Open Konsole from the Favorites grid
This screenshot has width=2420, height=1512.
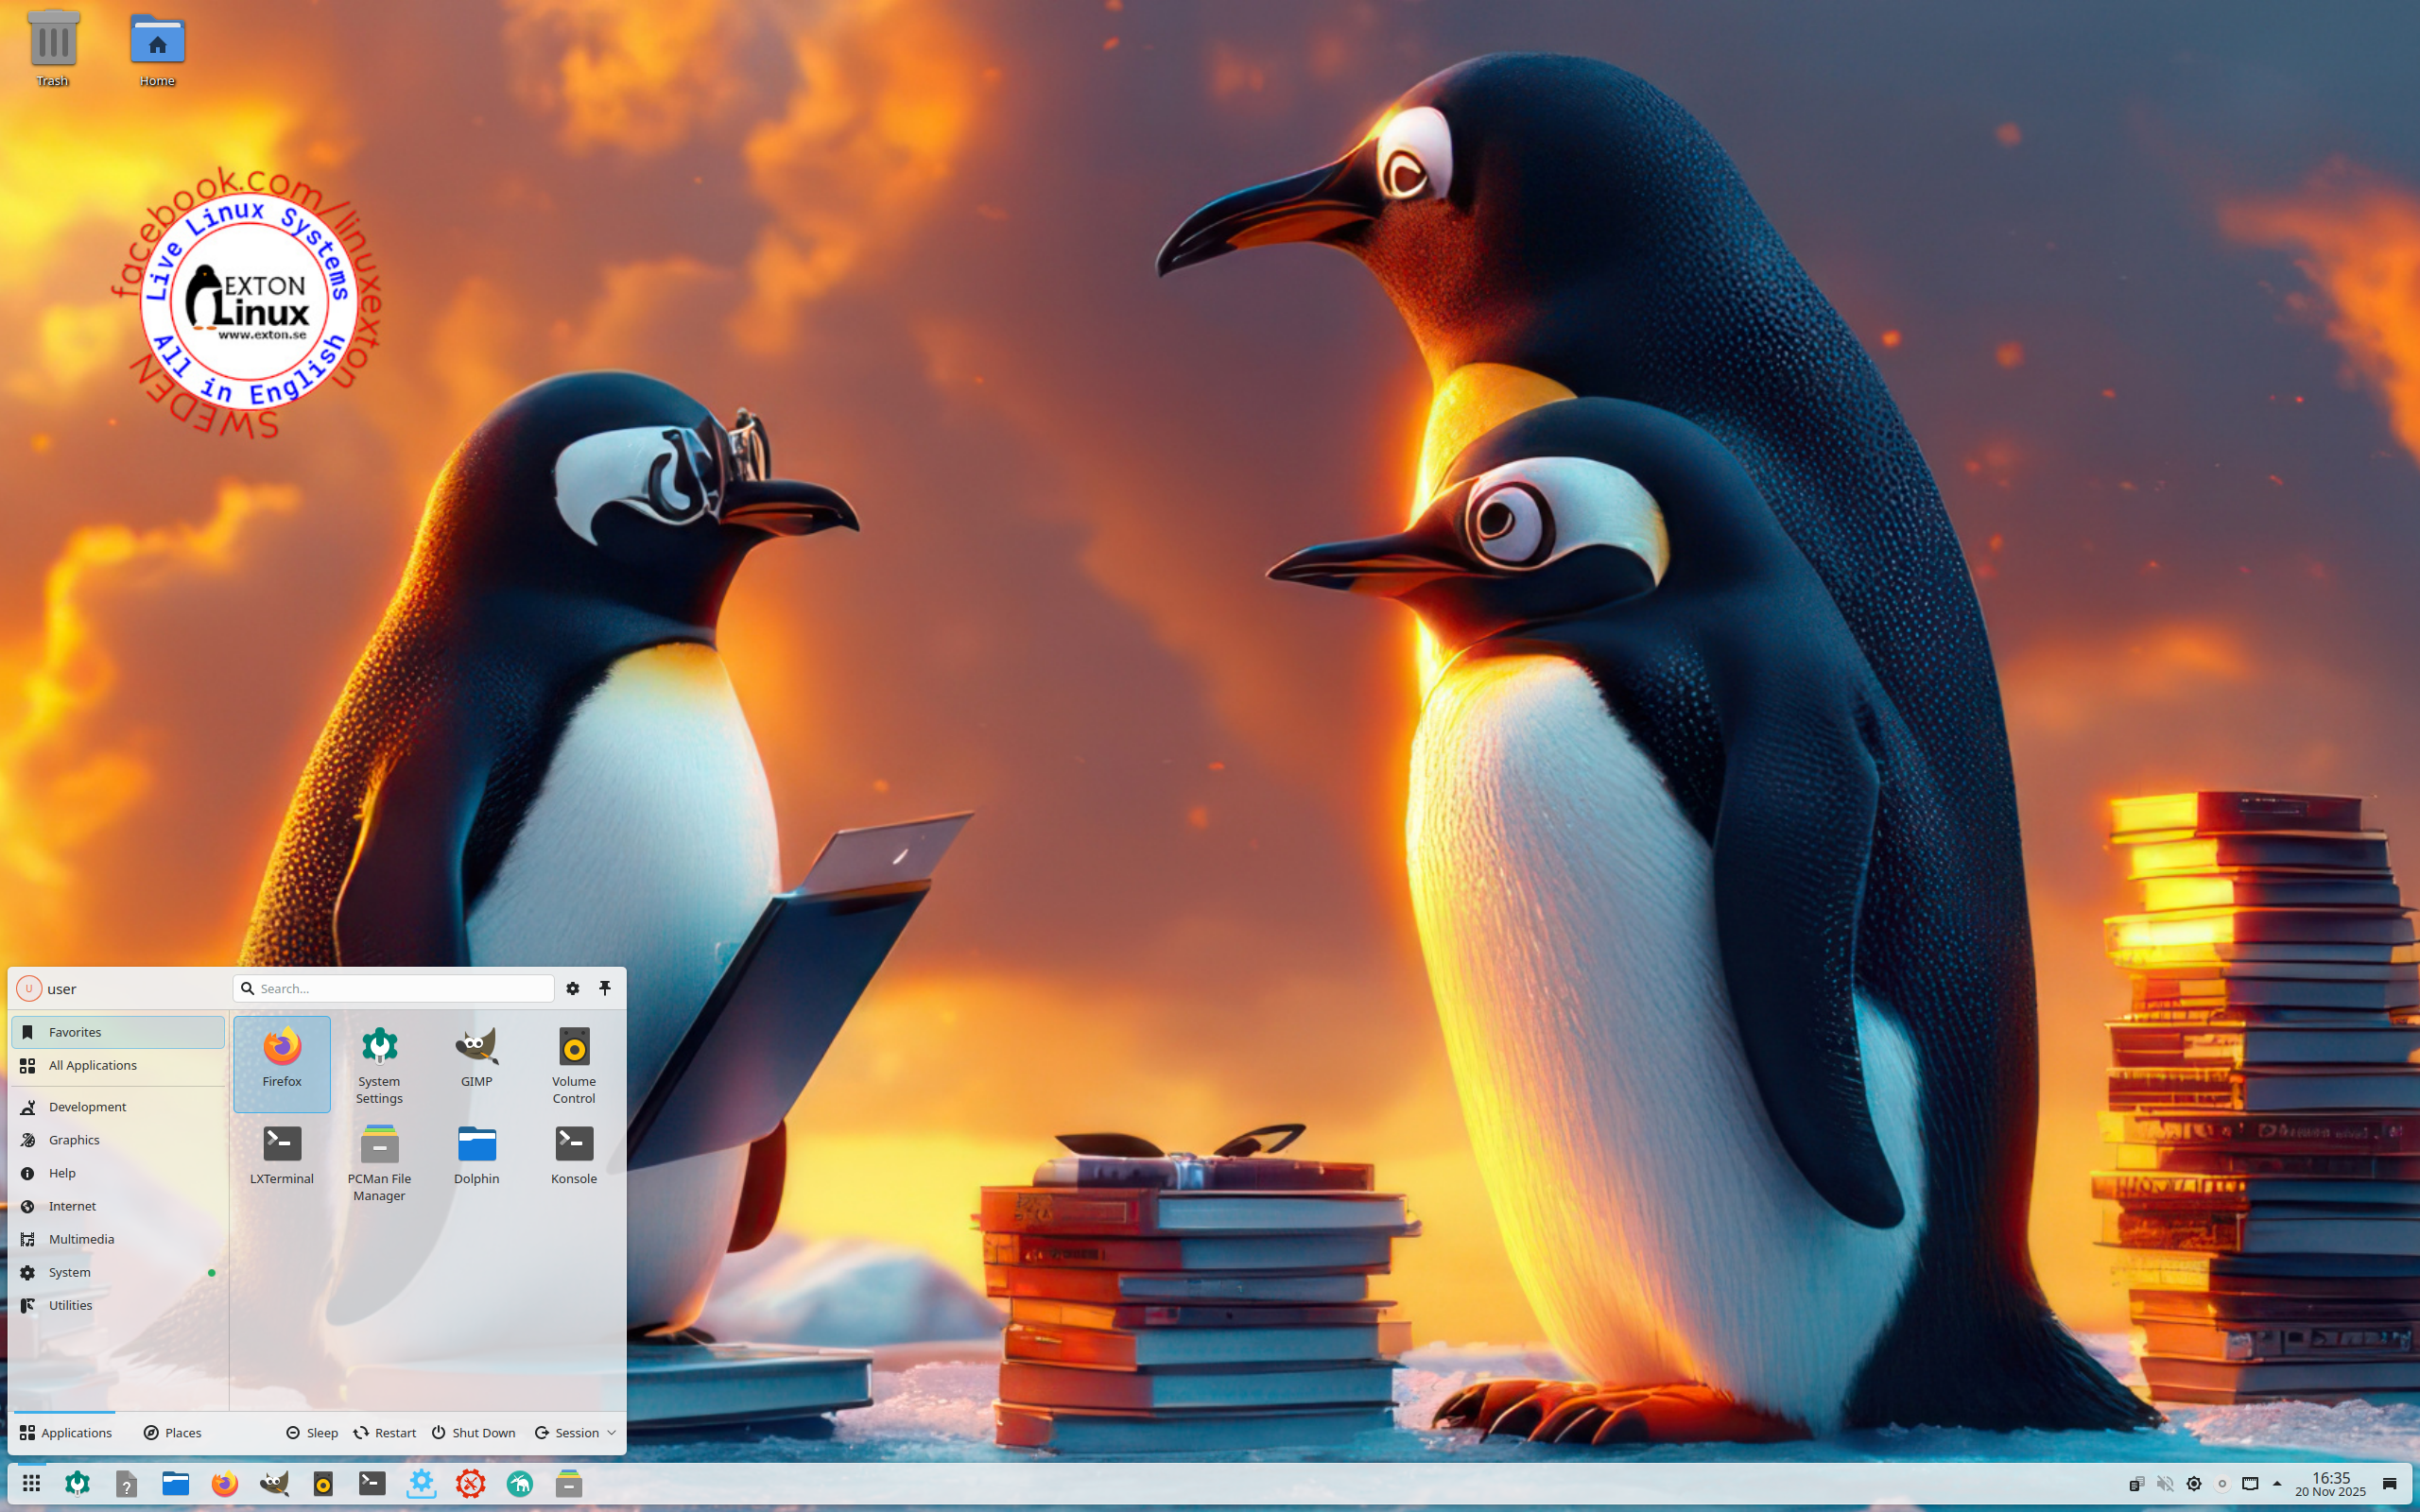pyautogui.click(x=574, y=1161)
